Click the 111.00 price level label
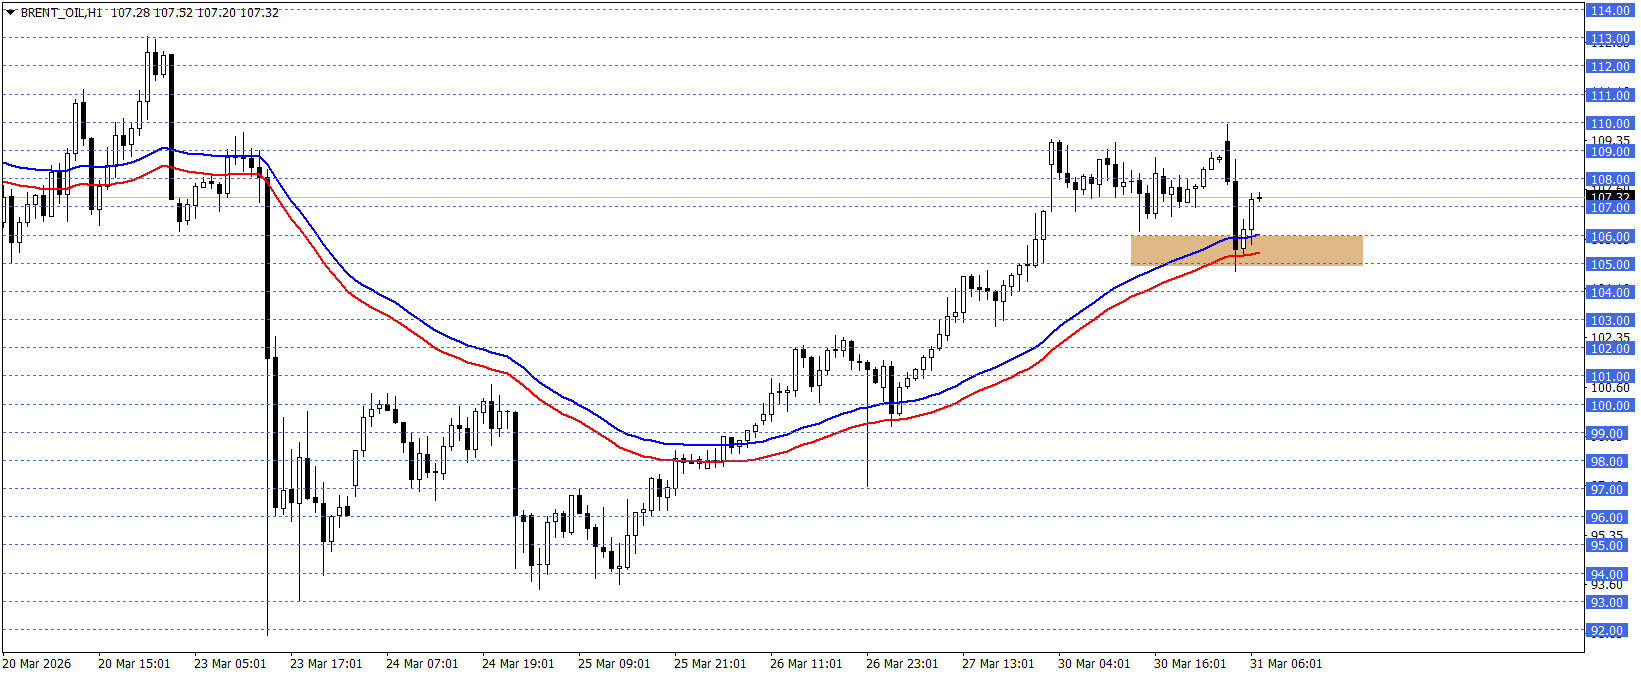This screenshot has width=1641, height=676. click(1609, 96)
